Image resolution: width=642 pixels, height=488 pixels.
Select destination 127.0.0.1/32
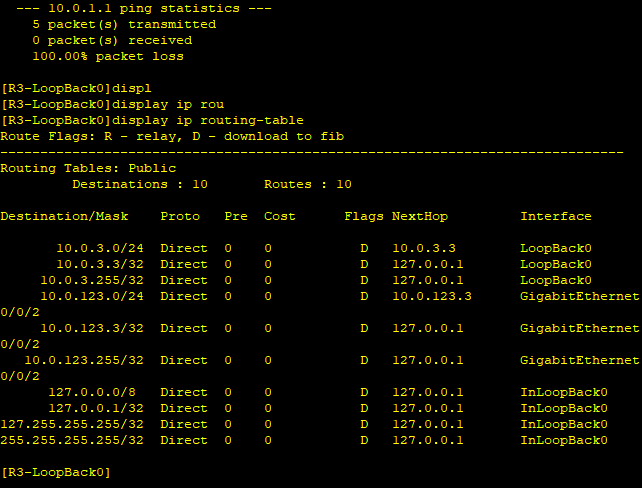coord(96,408)
